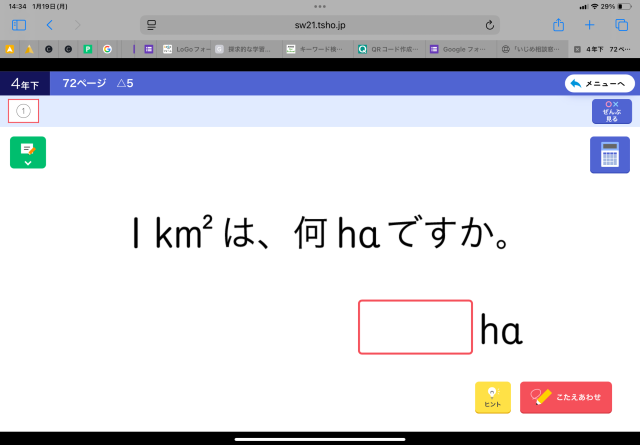Viewport: 640px width, 445px height.
Task: Click the ha answer input box
Action: 415,327
